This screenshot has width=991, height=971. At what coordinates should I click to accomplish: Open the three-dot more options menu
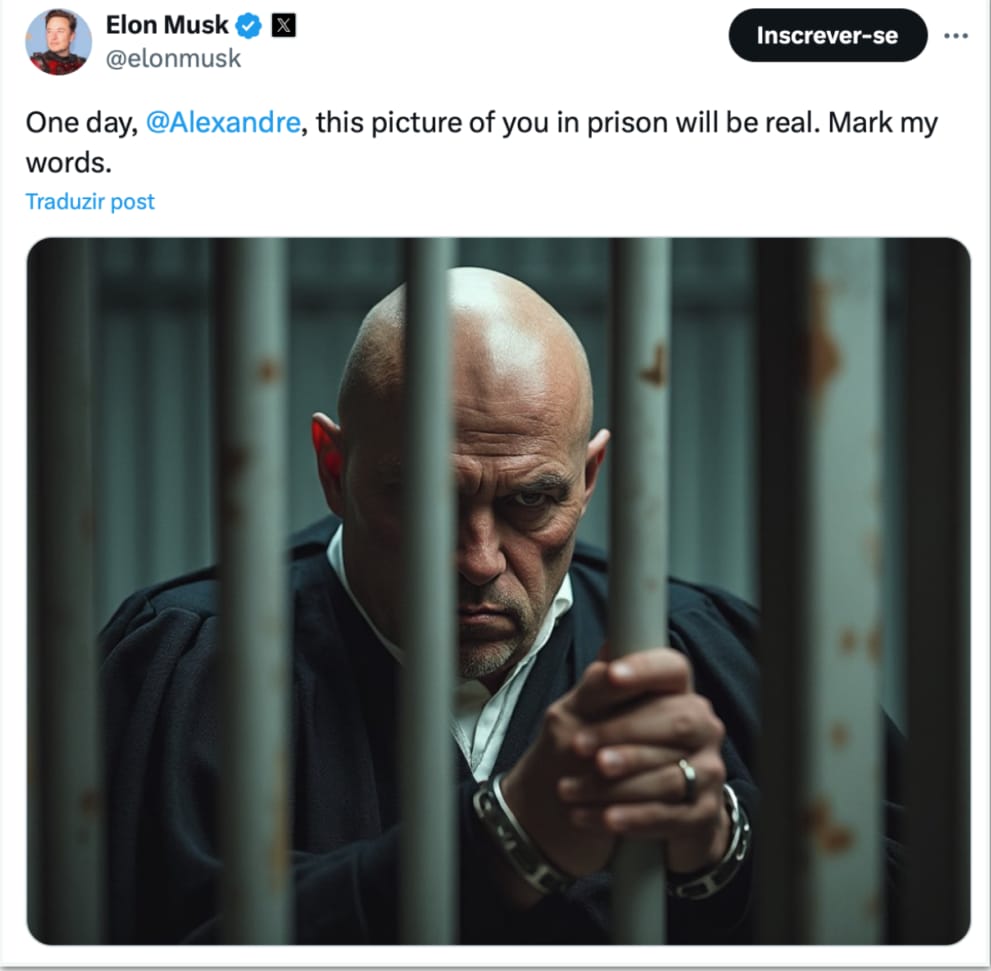click(956, 35)
